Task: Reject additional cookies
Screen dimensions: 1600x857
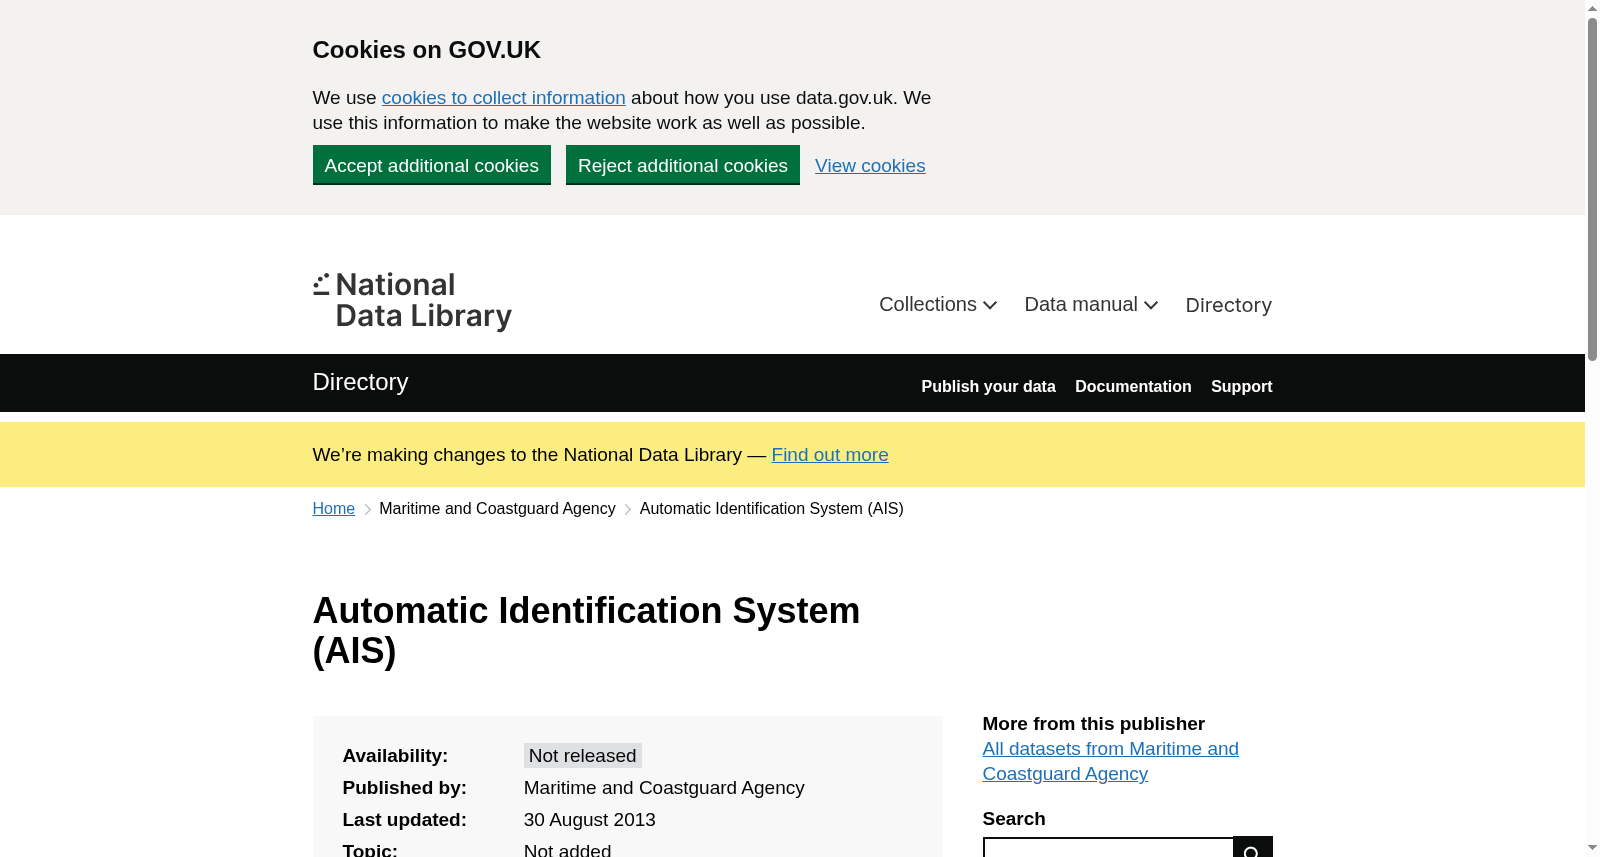Action: point(682,165)
